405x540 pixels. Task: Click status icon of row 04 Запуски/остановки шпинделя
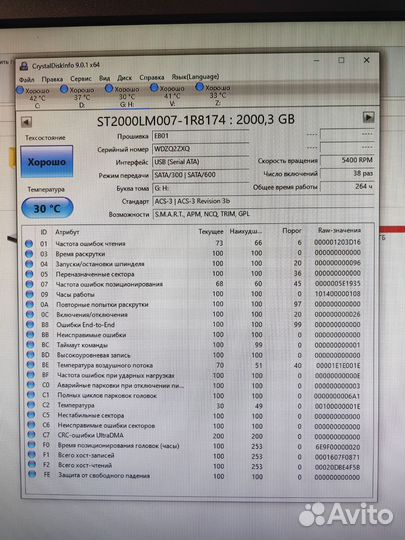[29, 264]
